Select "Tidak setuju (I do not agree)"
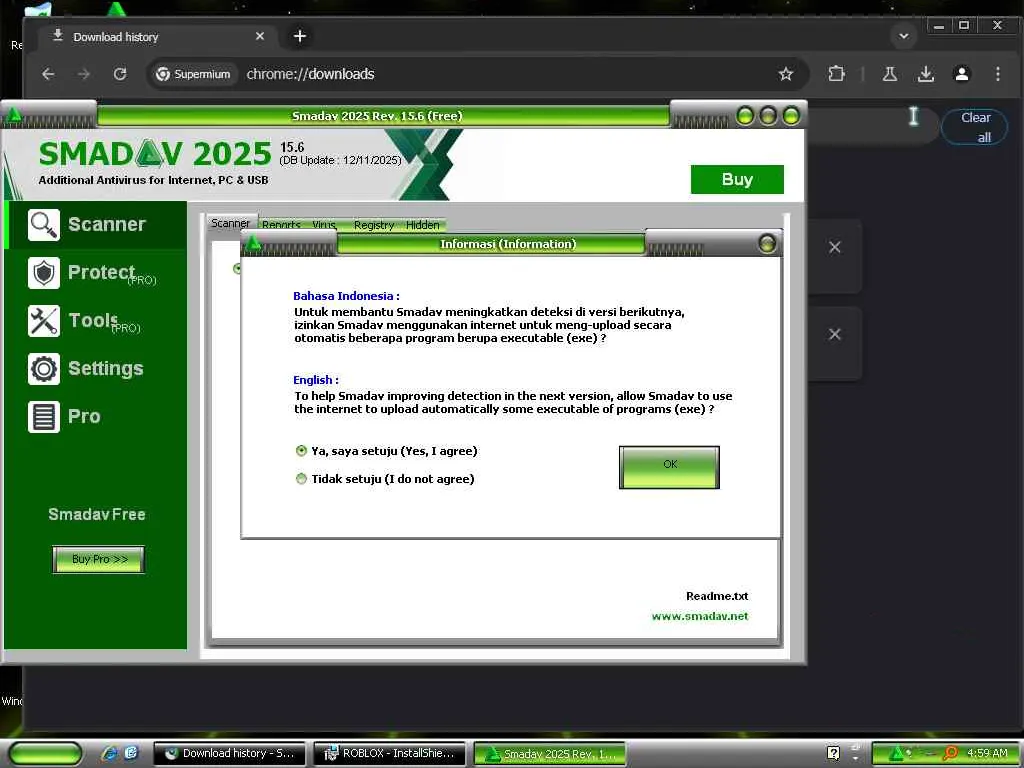The width and height of the screenshot is (1024, 768). point(385,479)
